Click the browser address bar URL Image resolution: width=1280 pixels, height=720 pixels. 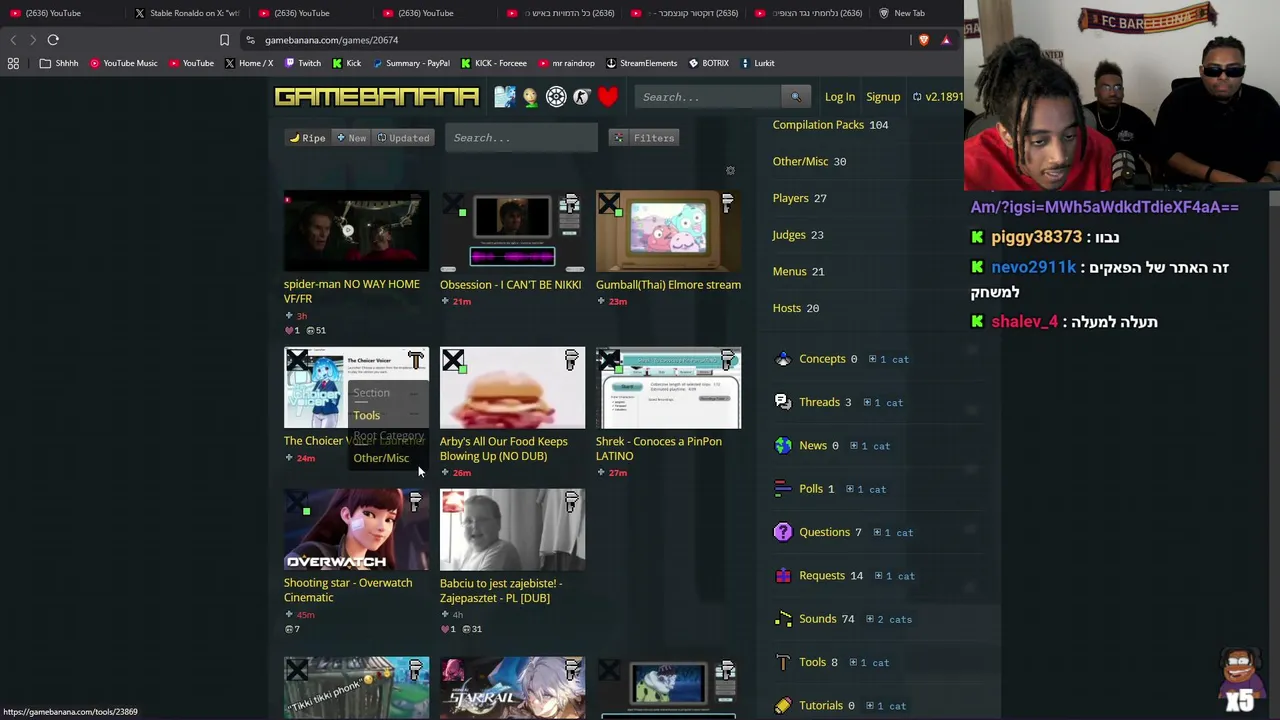point(331,40)
